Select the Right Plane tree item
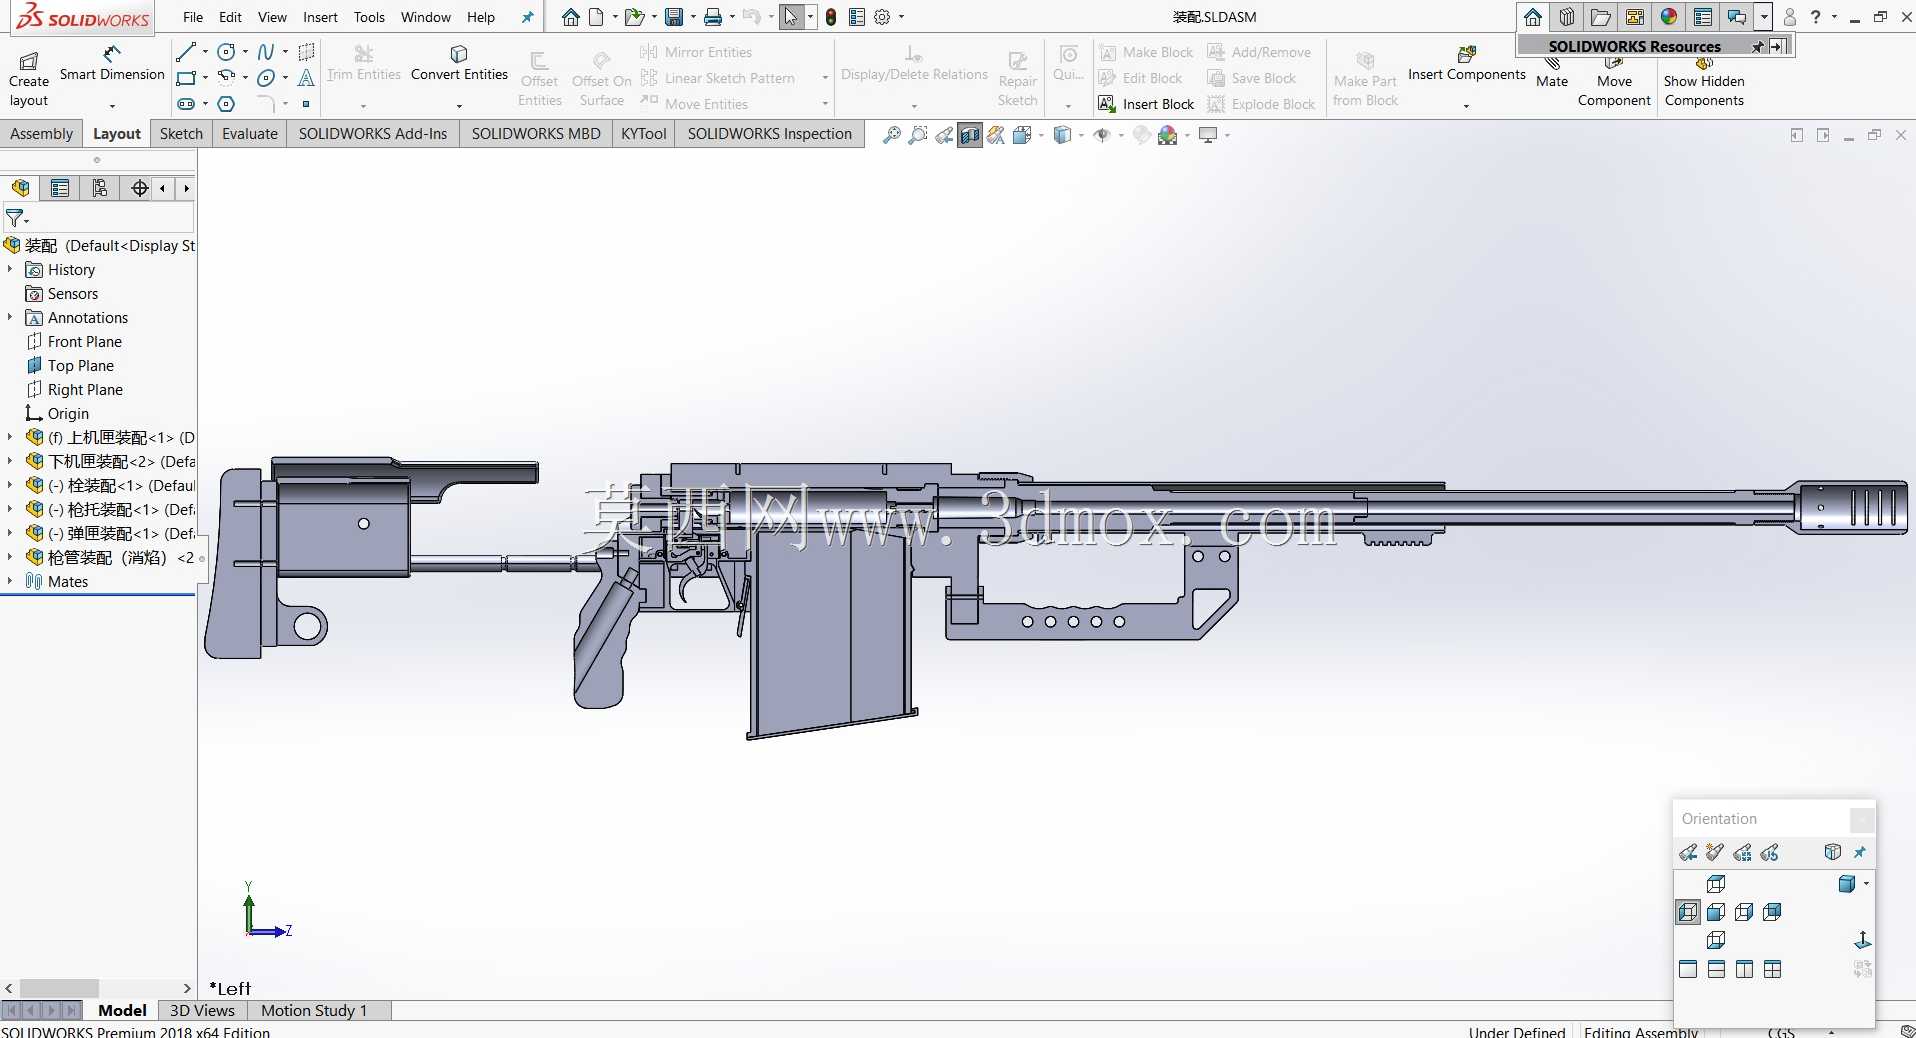This screenshot has width=1916, height=1038. click(x=75, y=389)
